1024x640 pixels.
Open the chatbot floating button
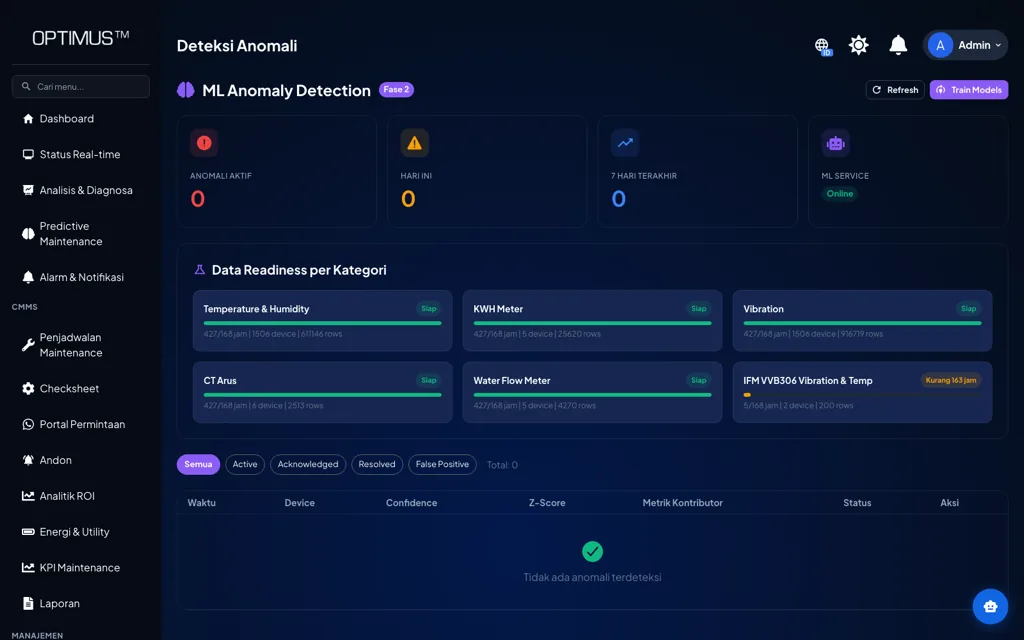click(x=990, y=606)
